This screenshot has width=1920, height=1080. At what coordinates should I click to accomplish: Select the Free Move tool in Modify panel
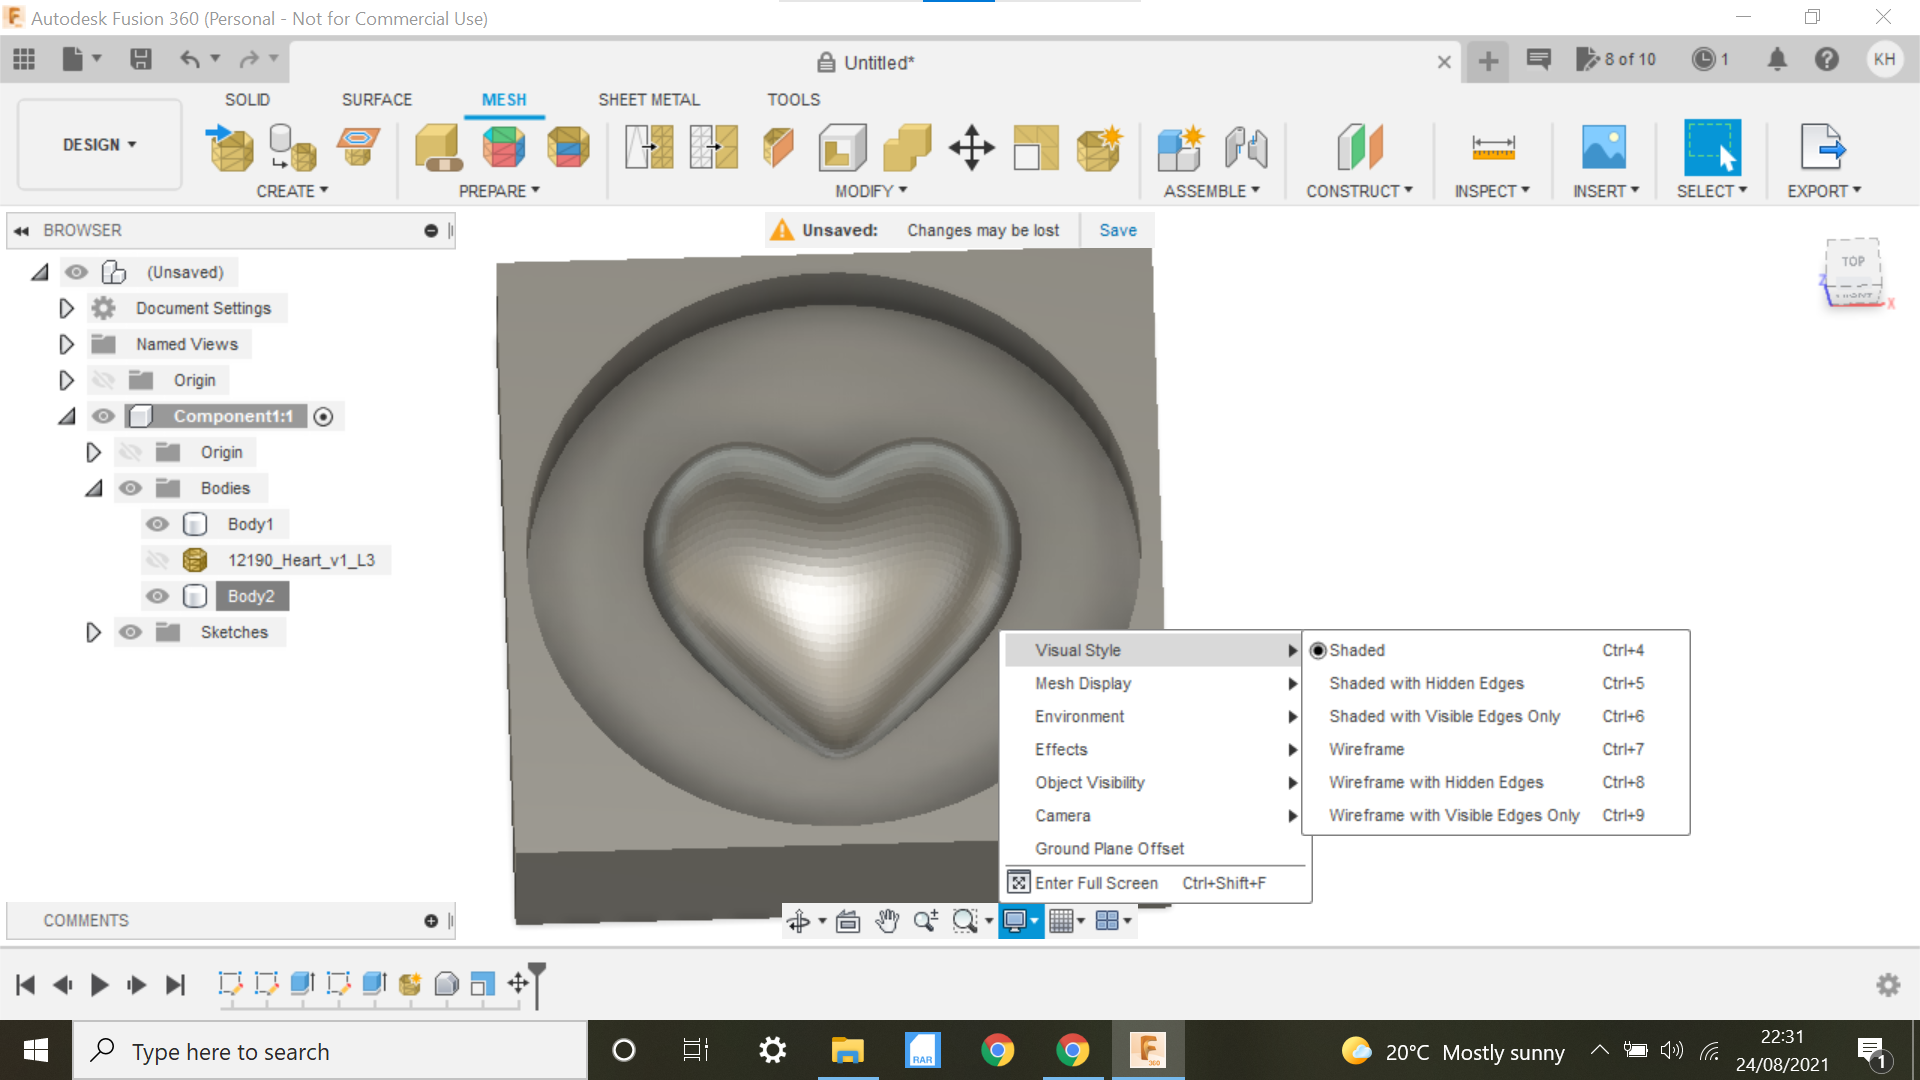pos(971,148)
